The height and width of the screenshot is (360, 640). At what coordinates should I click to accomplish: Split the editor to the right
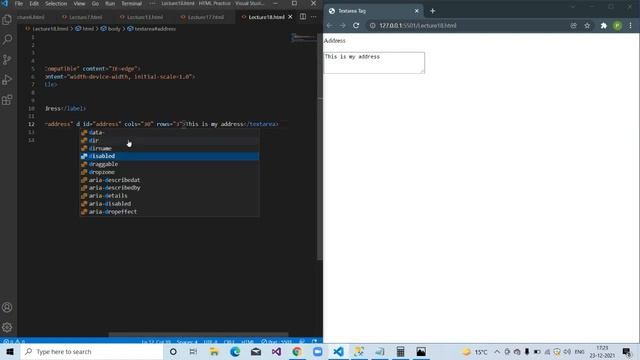pyautogui.click(x=303, y=17)
